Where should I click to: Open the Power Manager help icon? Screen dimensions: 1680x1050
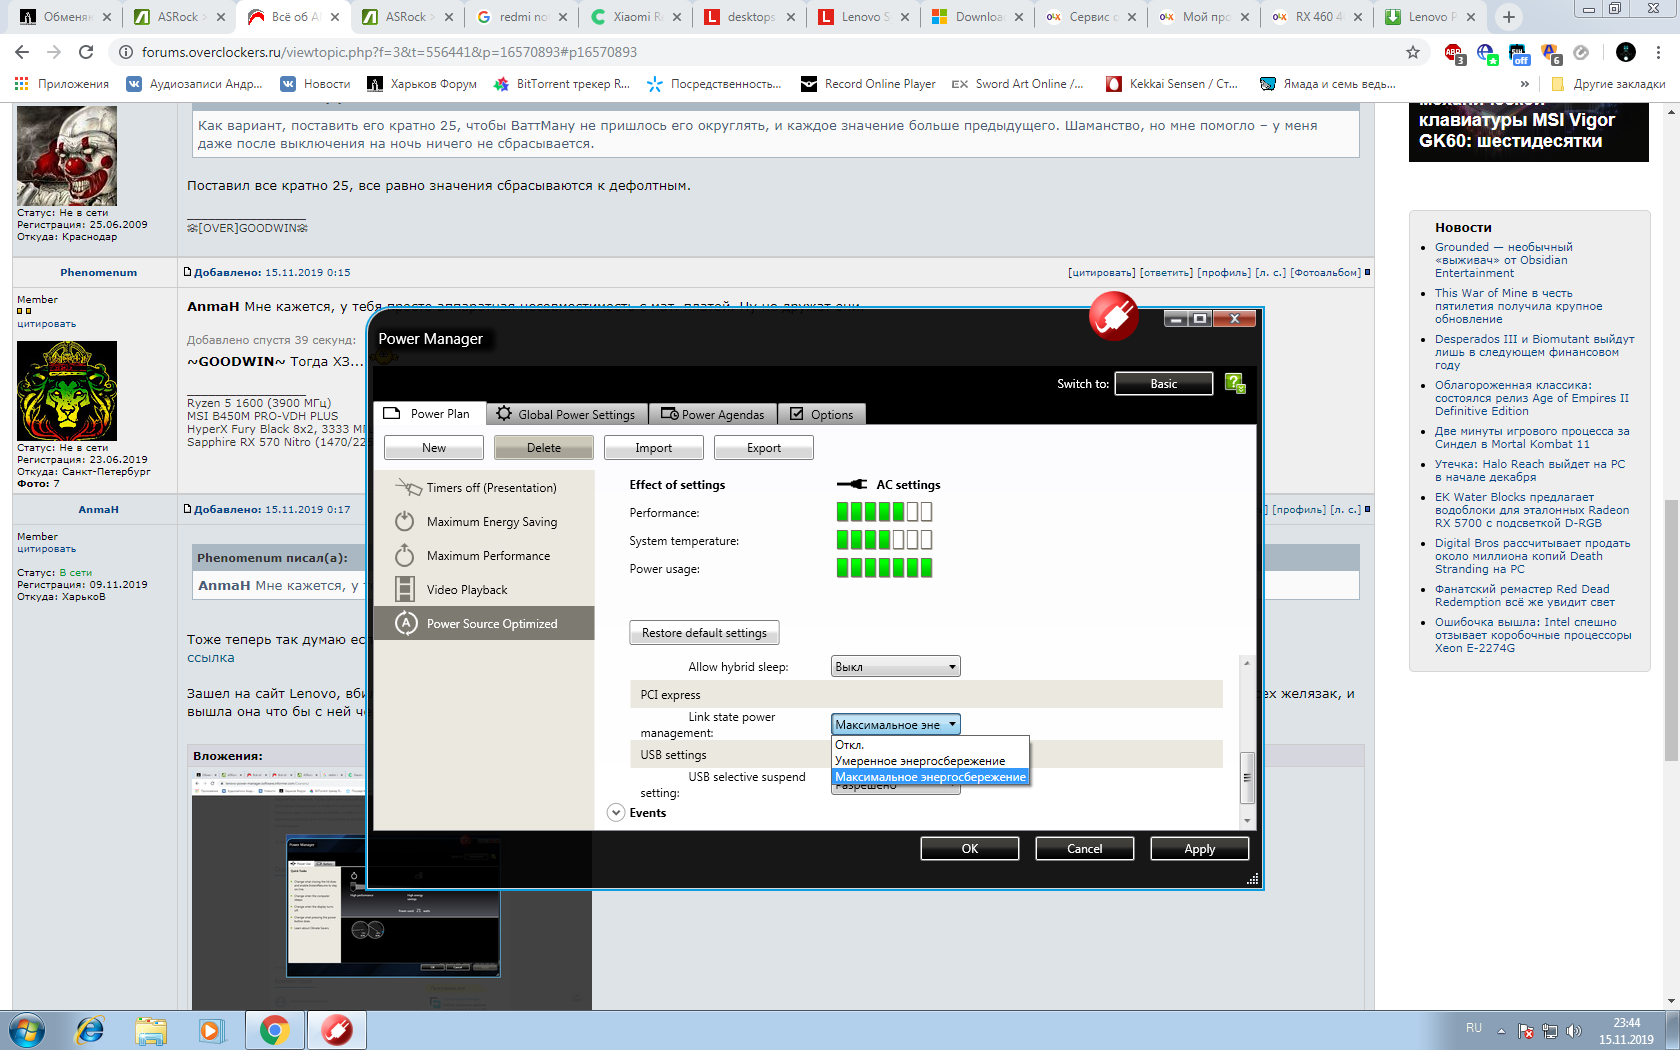coord(1235,383)
